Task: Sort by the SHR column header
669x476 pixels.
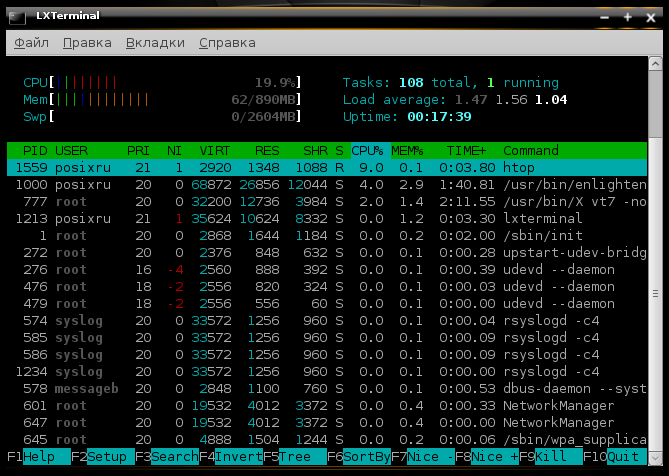Action: [315, 151]
